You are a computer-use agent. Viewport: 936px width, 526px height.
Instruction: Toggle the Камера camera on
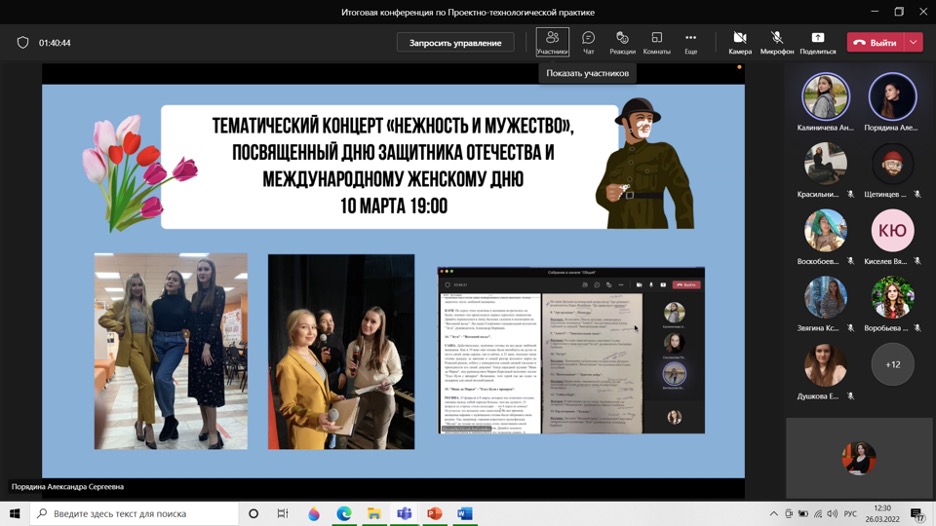pos(740,42)
